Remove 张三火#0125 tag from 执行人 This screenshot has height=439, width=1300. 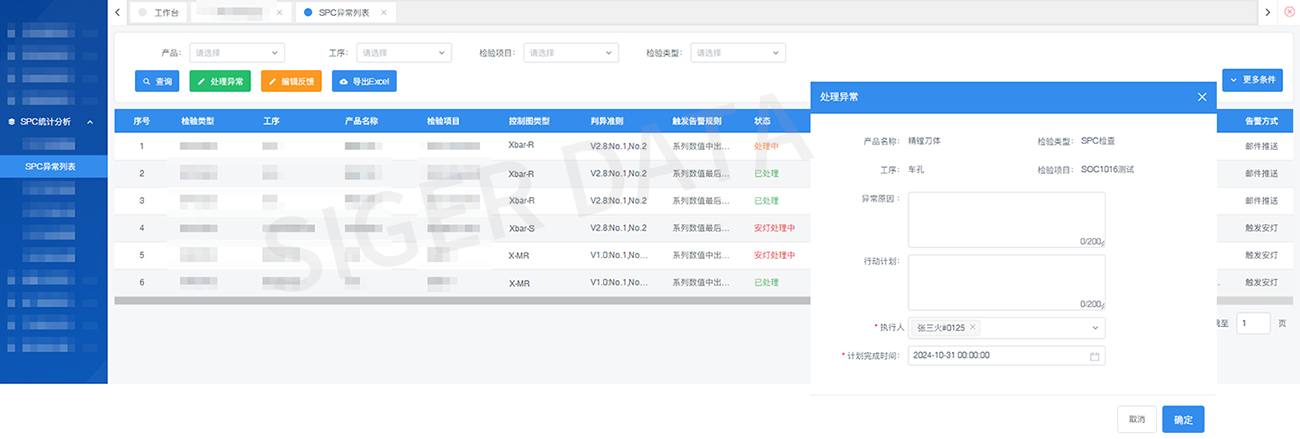pos(973,327)
